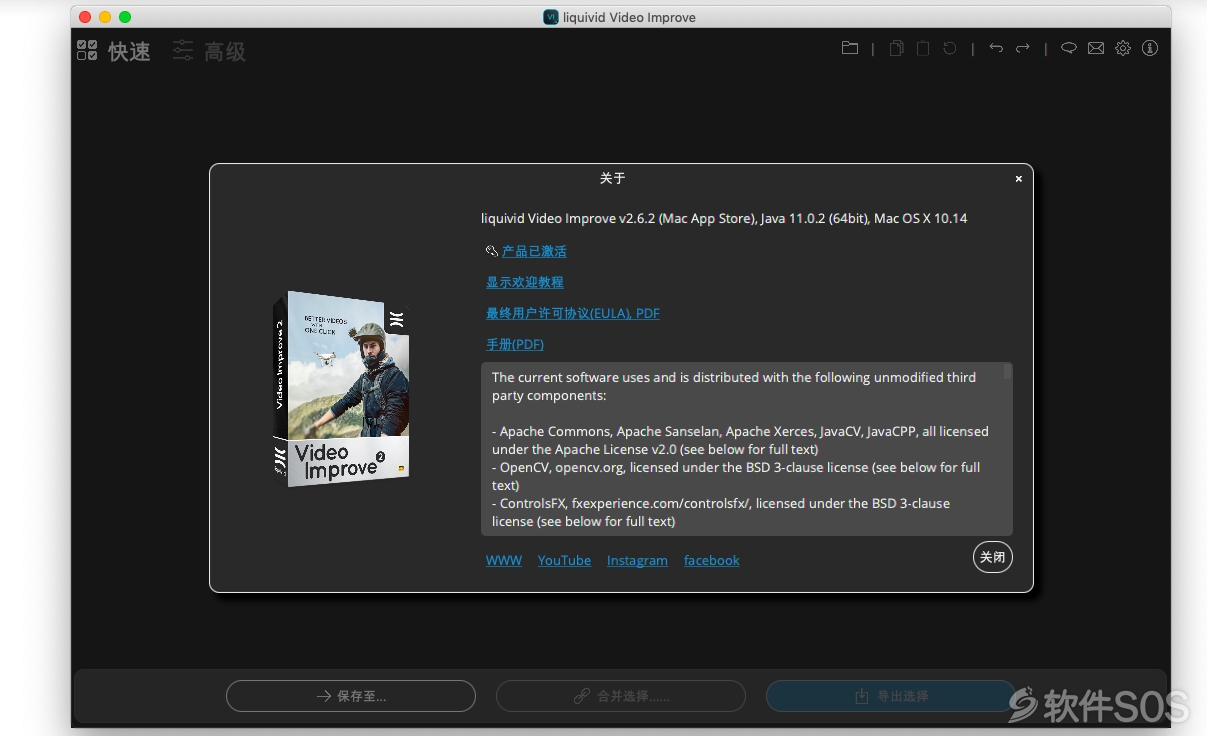Switch to the 高级 tab
Screen dimensions: 1207x736
pos(208,51)
